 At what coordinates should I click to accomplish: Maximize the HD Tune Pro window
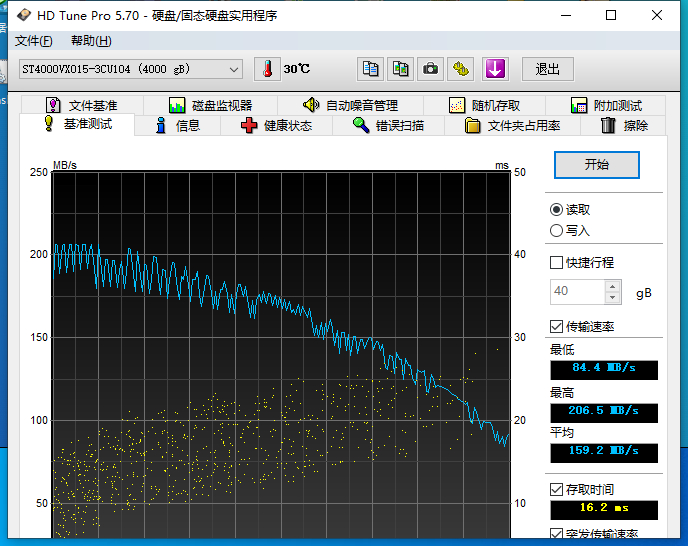pyautogui.click(x=611, y=15)
